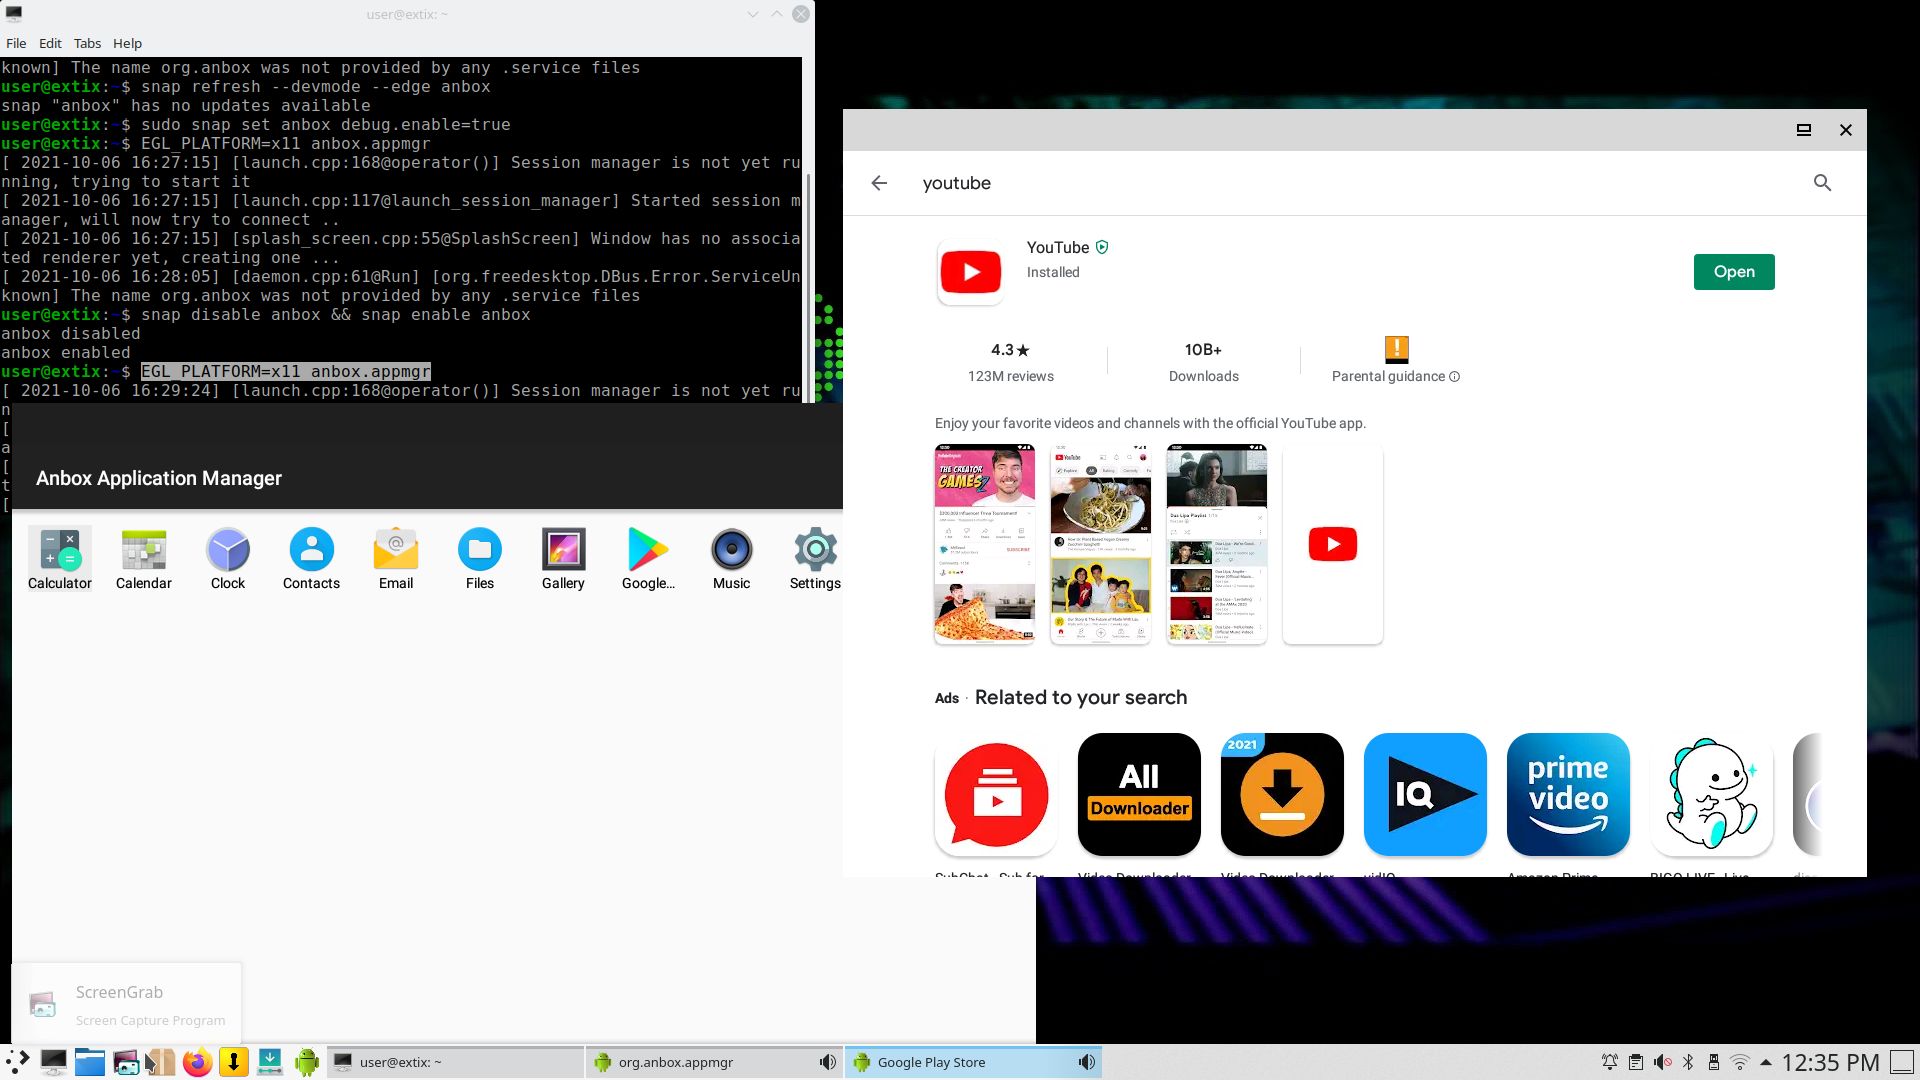Open the Prime Video app icon

pos(1568,794)
